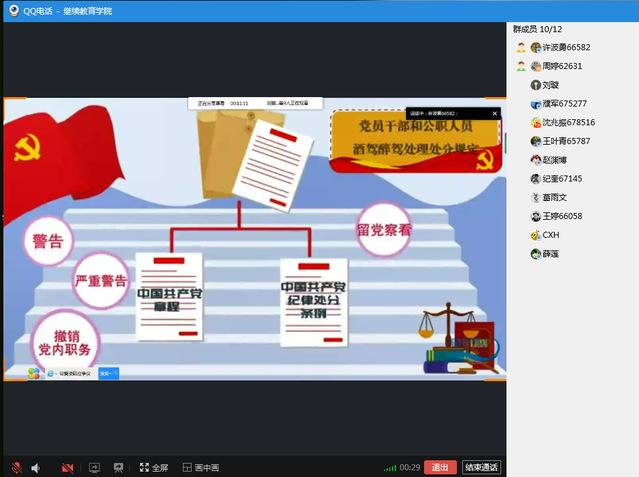
Task: Click the speaker volume icon
Action: point(36,467)
